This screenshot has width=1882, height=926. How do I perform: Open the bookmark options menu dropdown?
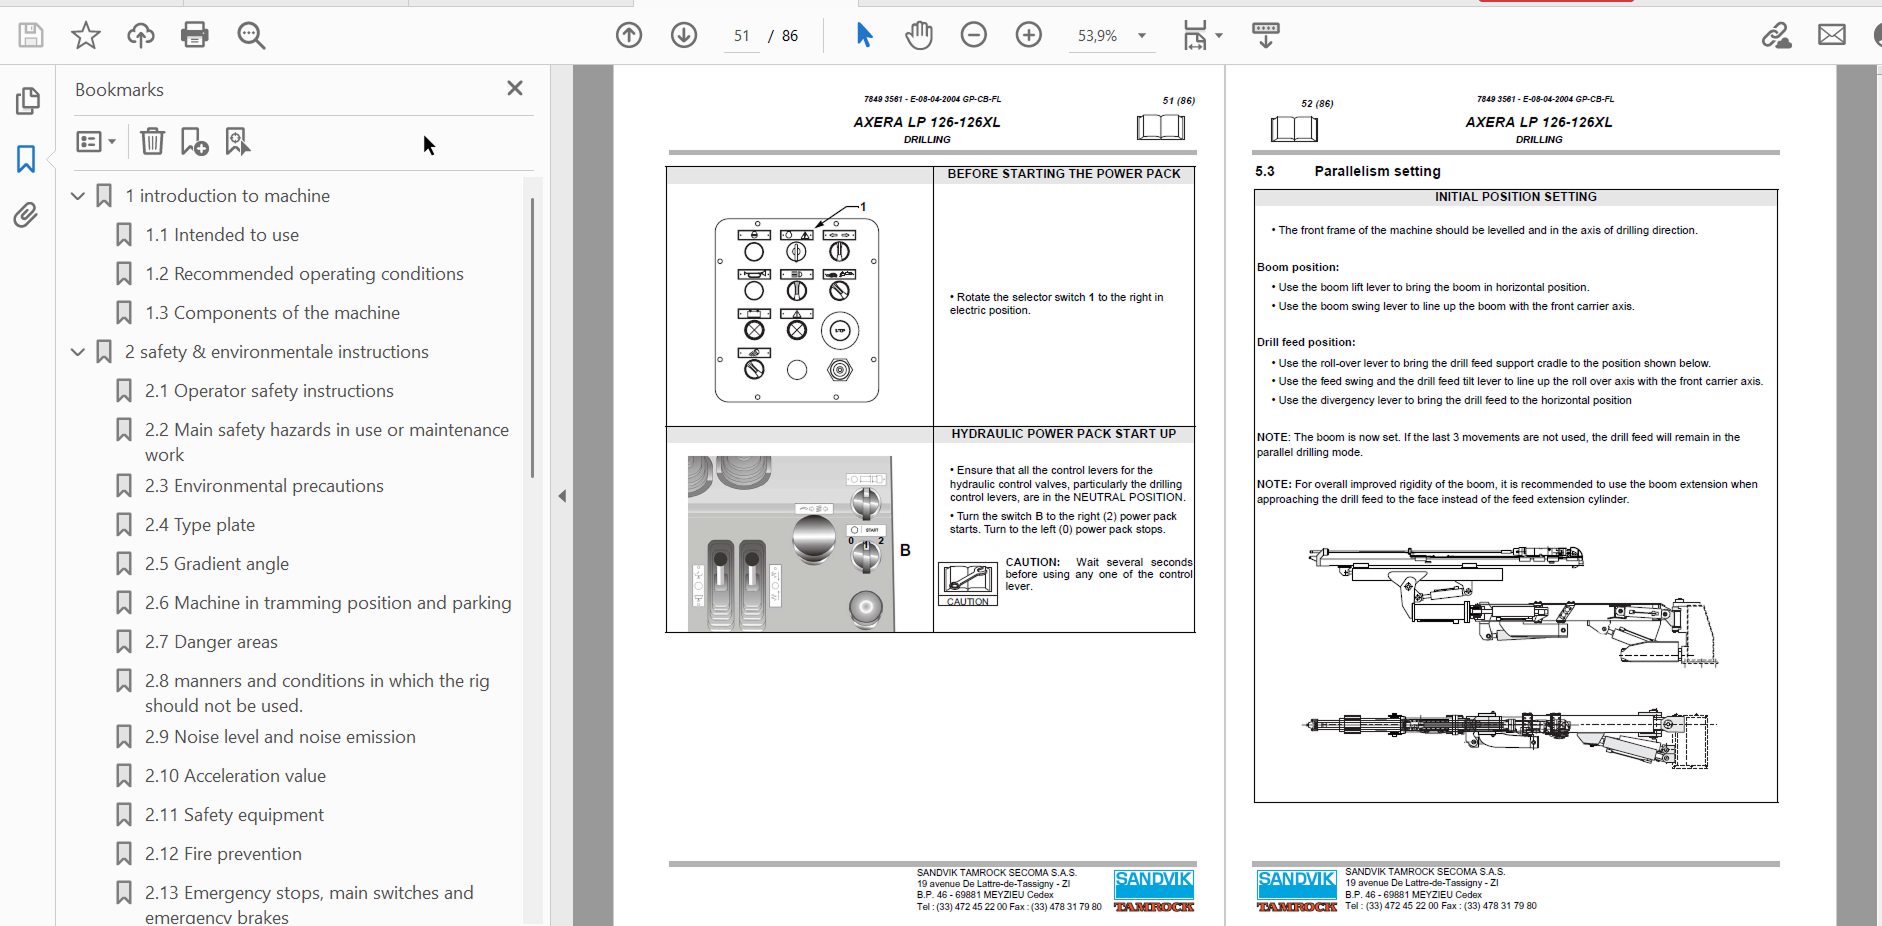tap(96, 142)
